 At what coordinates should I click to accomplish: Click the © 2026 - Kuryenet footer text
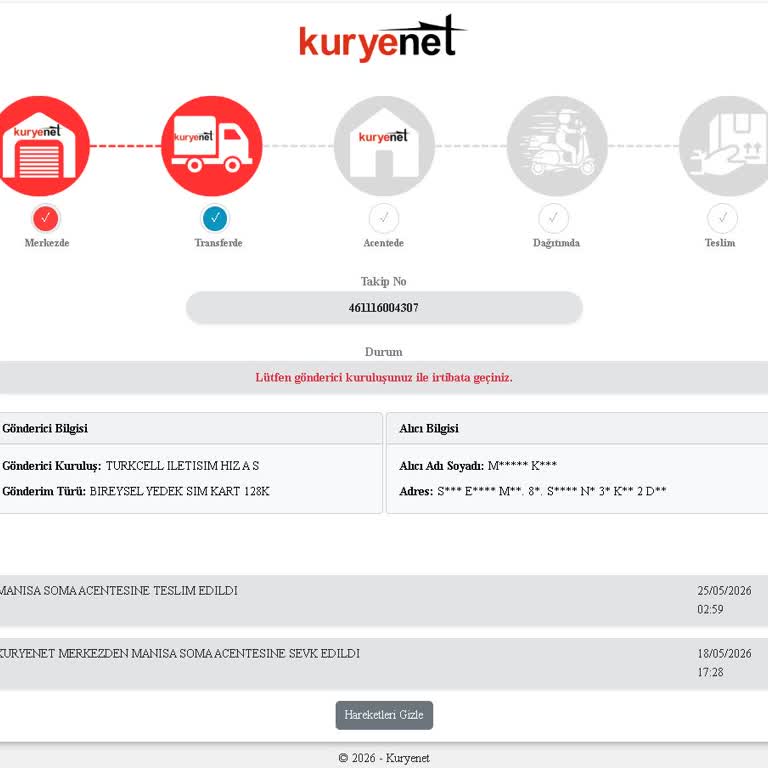tap(384, 758)
